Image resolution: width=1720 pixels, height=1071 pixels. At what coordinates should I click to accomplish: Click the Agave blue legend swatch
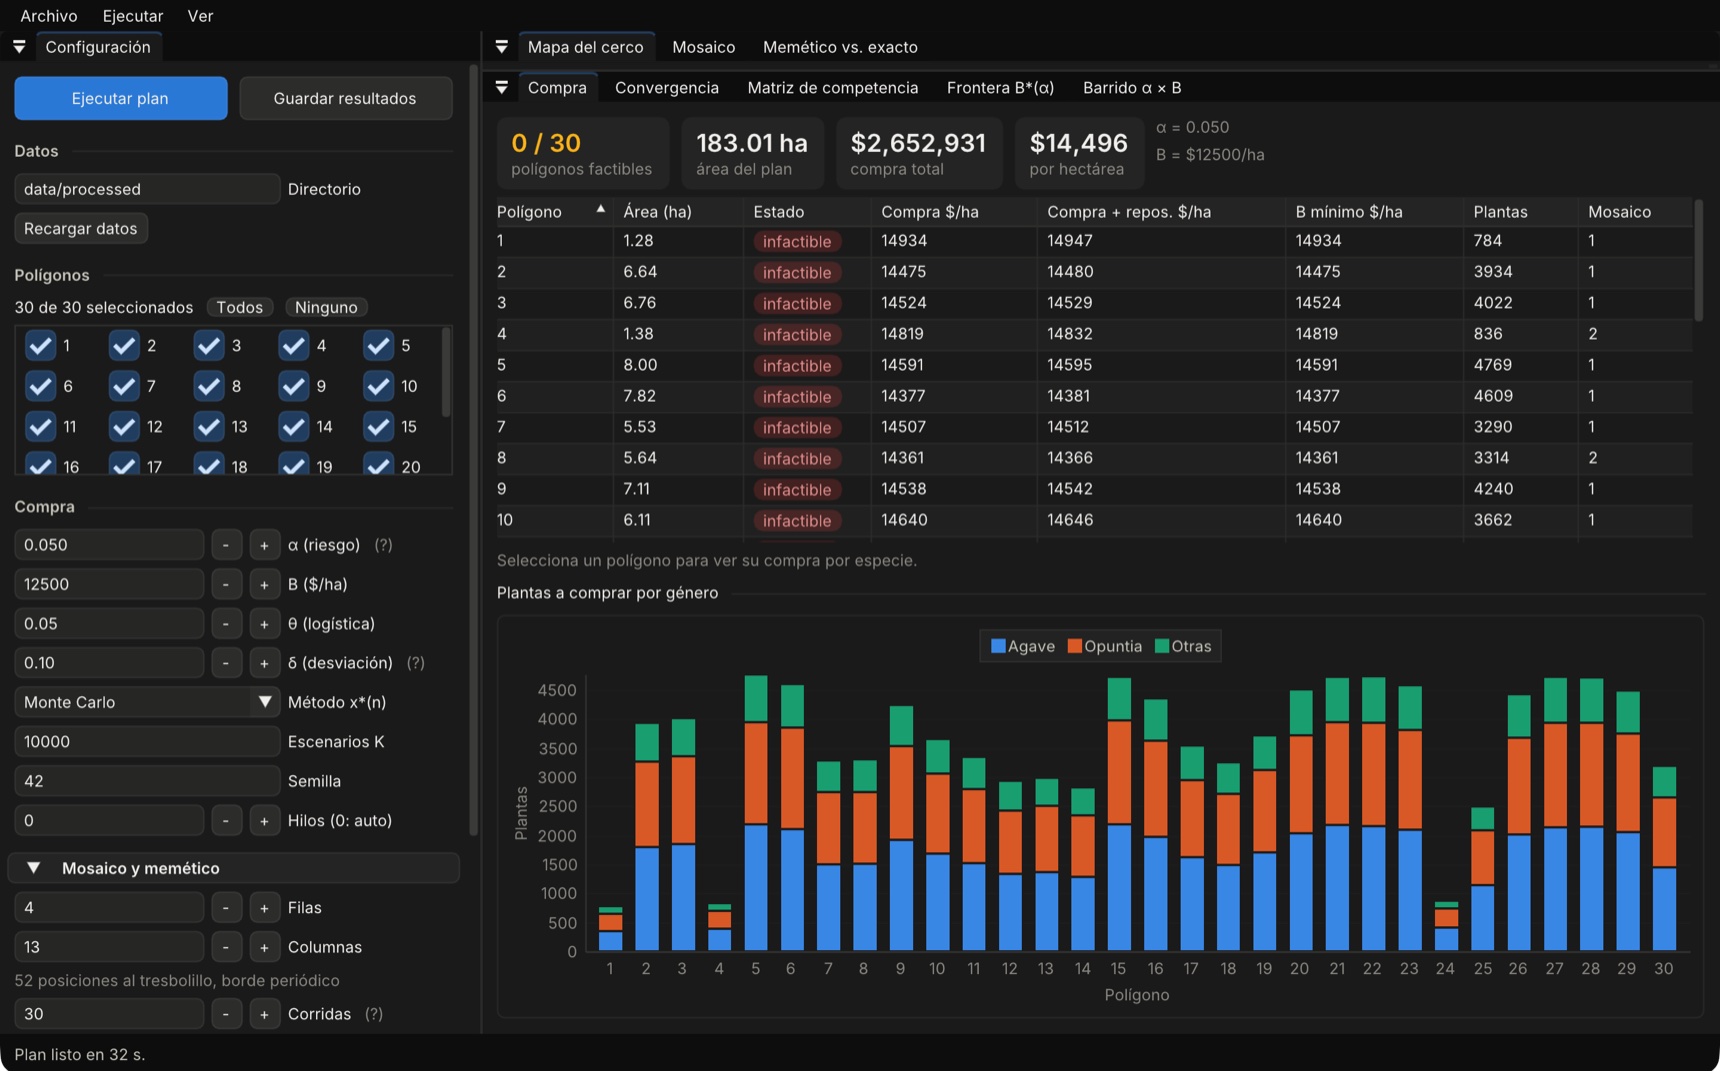tap(998, 646)
